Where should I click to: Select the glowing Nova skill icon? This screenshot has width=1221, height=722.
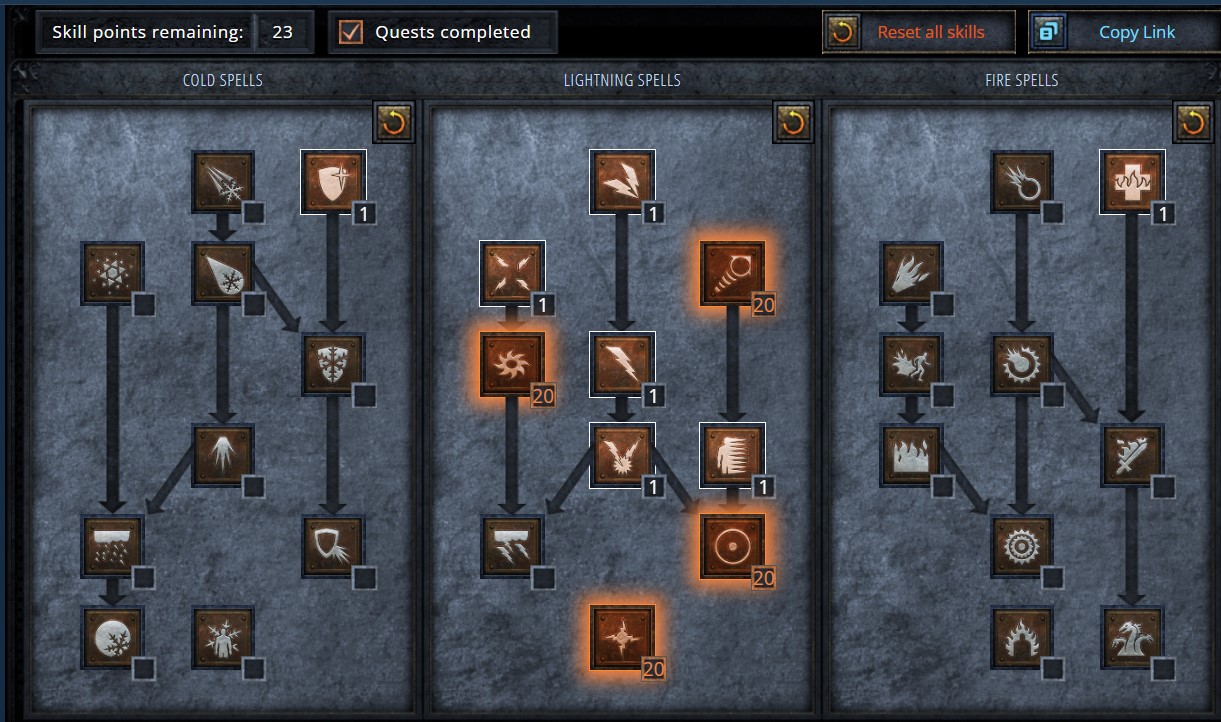click(x=512, y=364)
